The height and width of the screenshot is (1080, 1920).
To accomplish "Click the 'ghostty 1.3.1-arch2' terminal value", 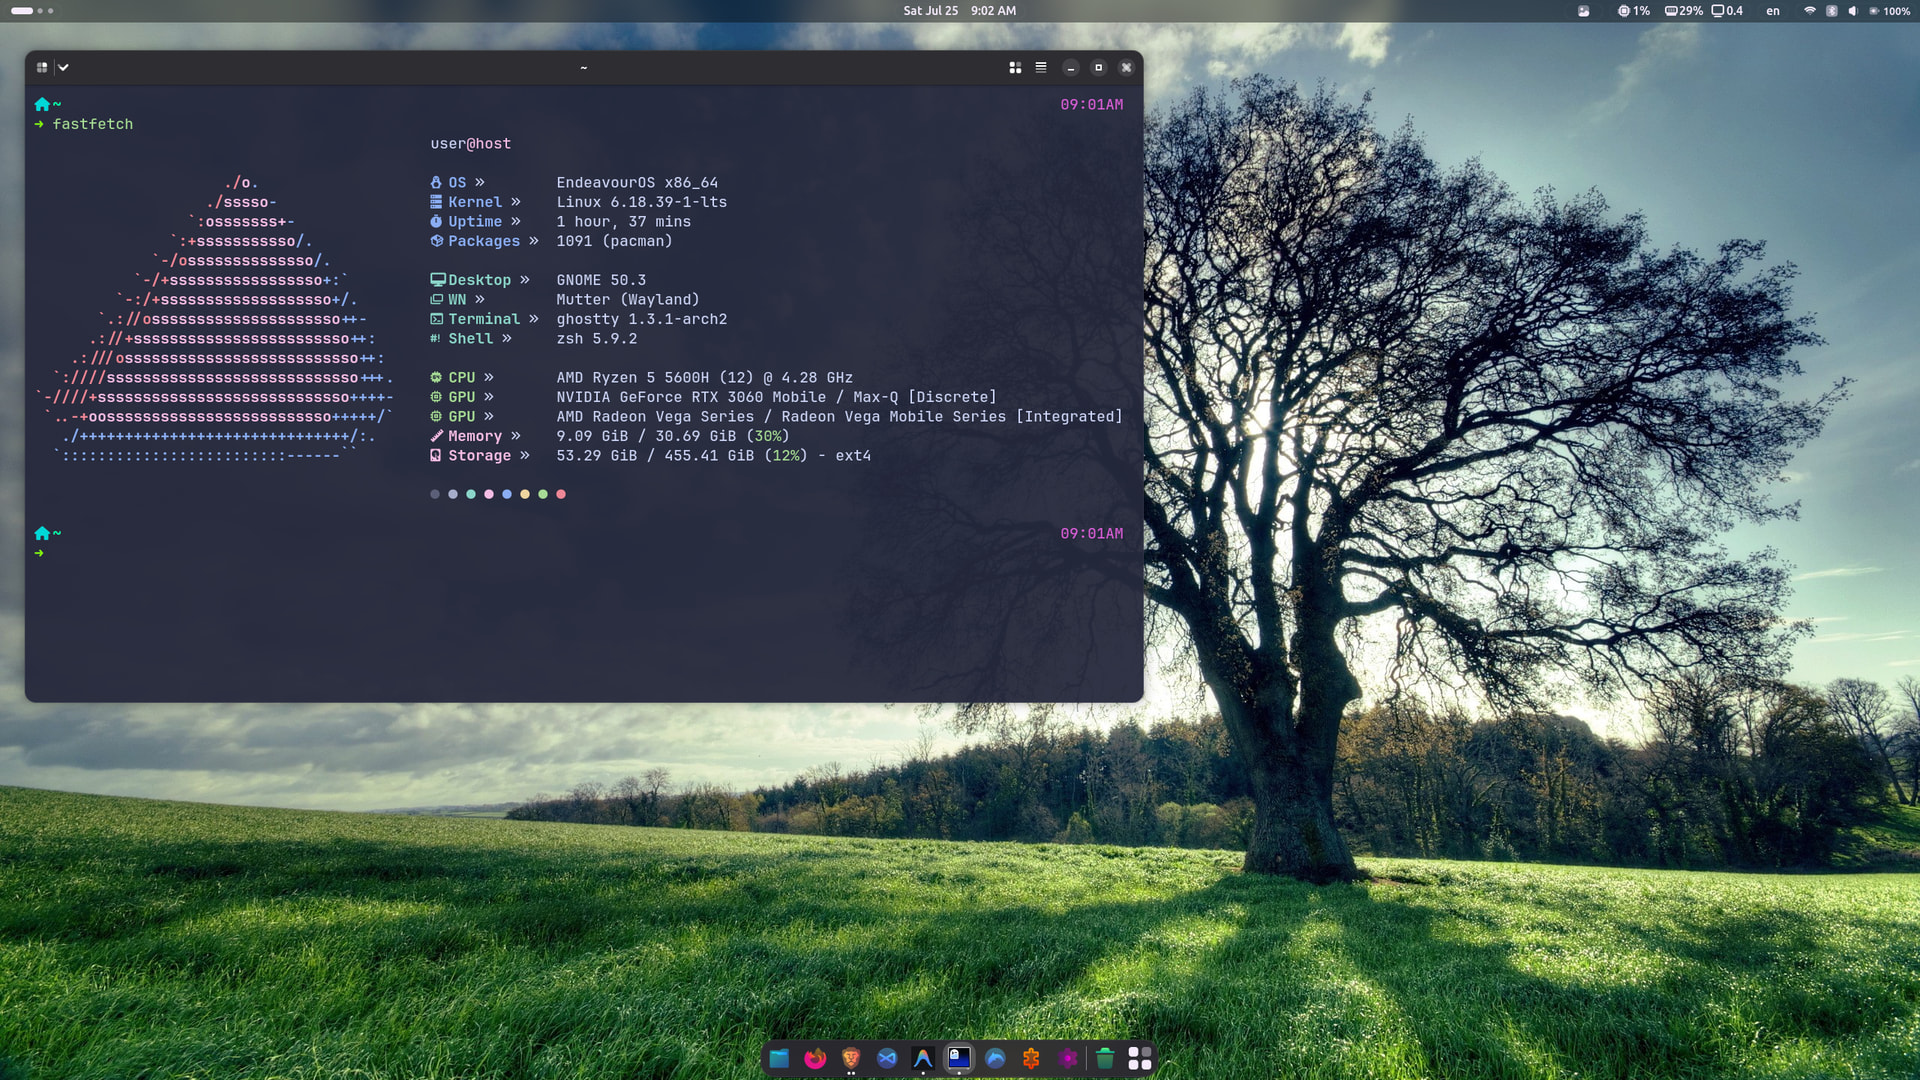I will click(x=642, y=319).
